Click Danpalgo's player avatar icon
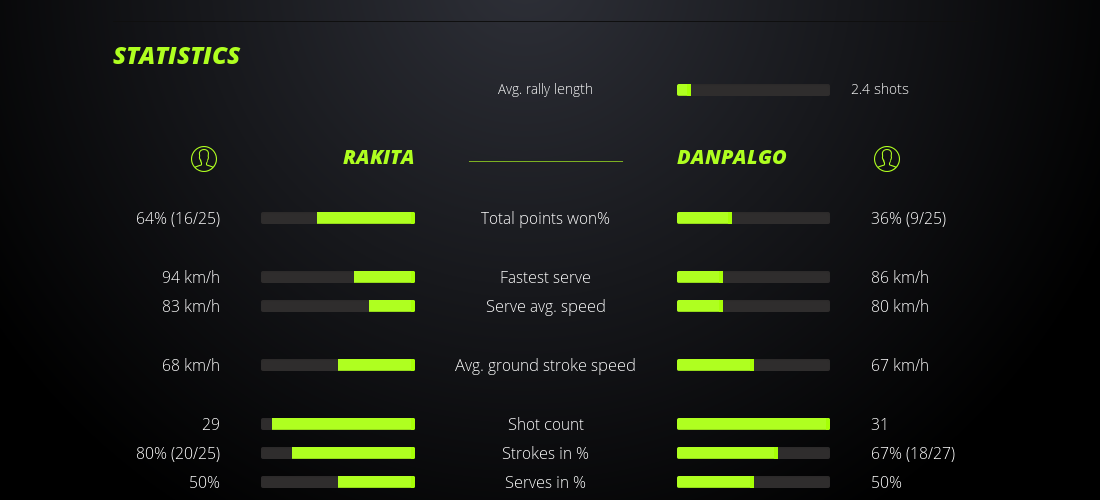 click(887, 158)
